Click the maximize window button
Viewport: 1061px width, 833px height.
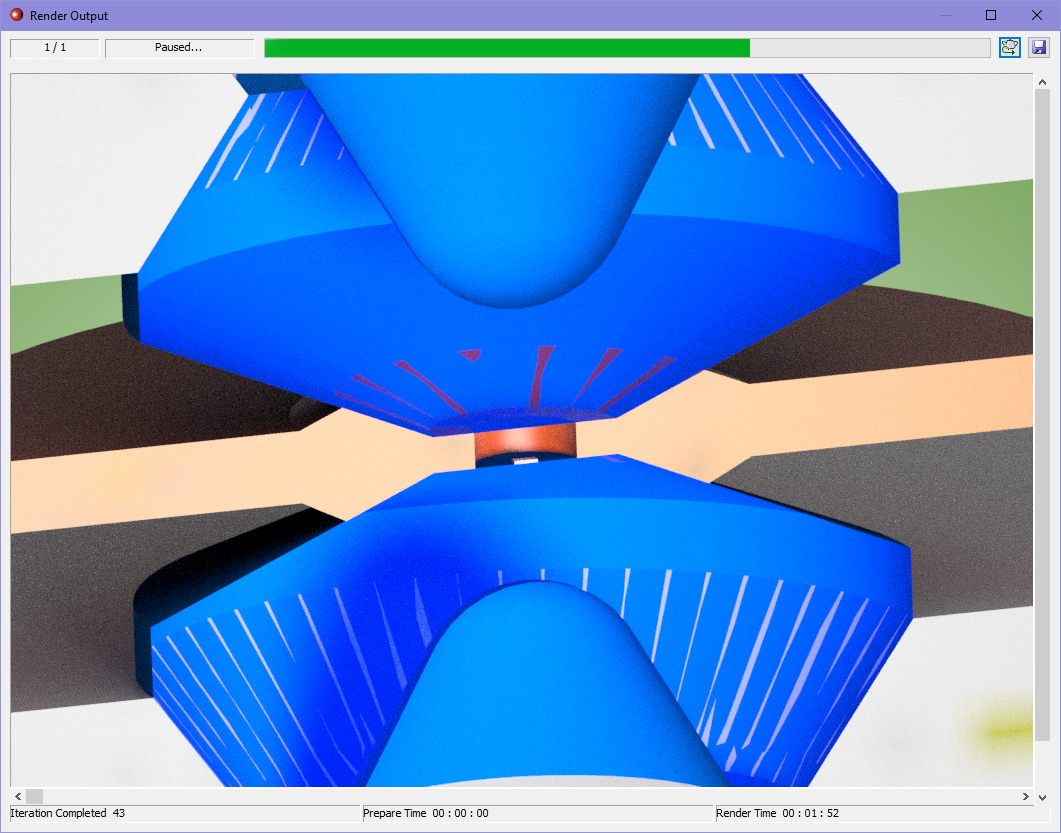pos(990,15)
